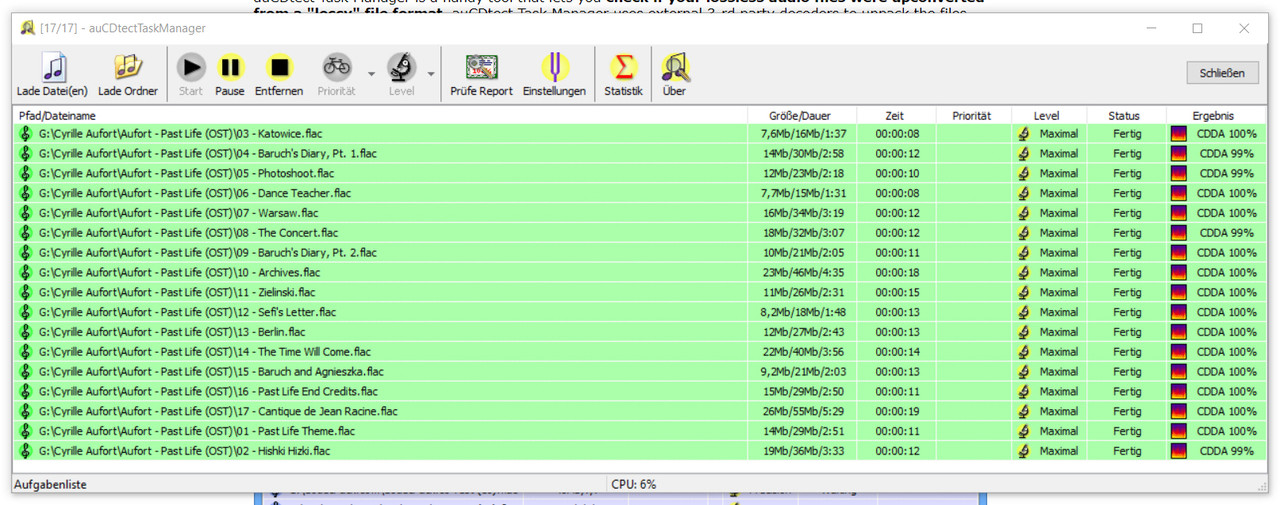Click the Entfernen stop icon

(279, 68)
